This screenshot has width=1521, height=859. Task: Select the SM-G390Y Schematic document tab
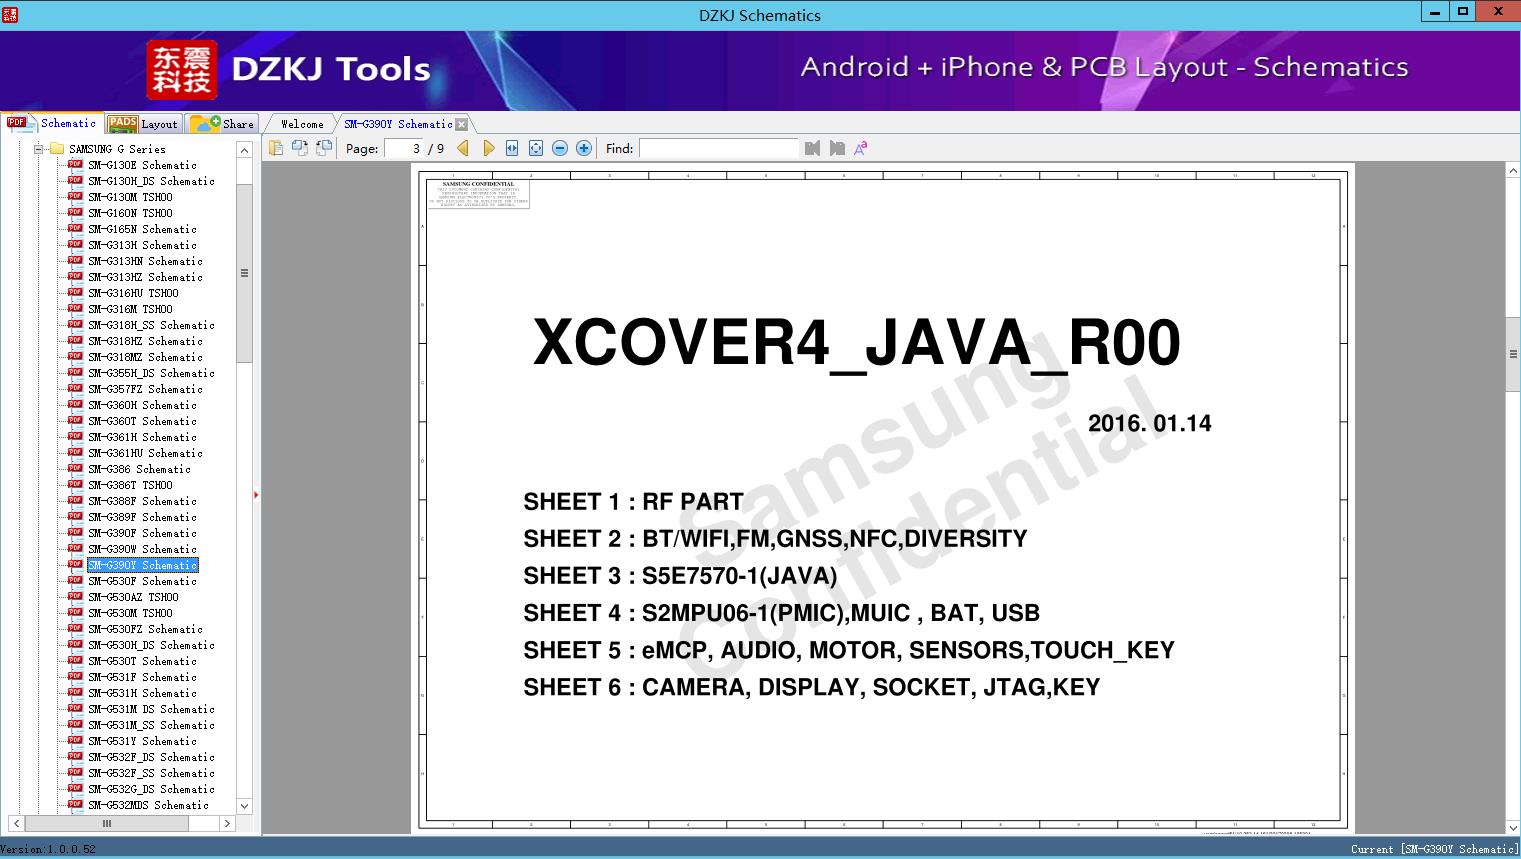tap(398, 124)
